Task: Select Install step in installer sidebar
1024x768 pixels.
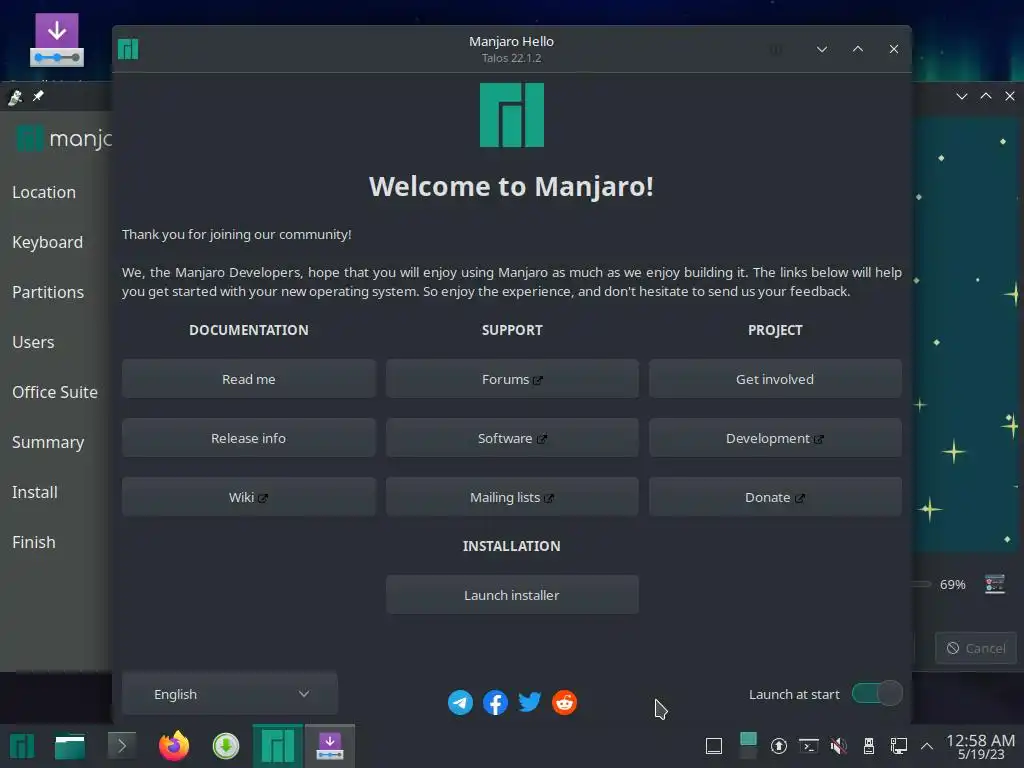Action: coord(35,492)
